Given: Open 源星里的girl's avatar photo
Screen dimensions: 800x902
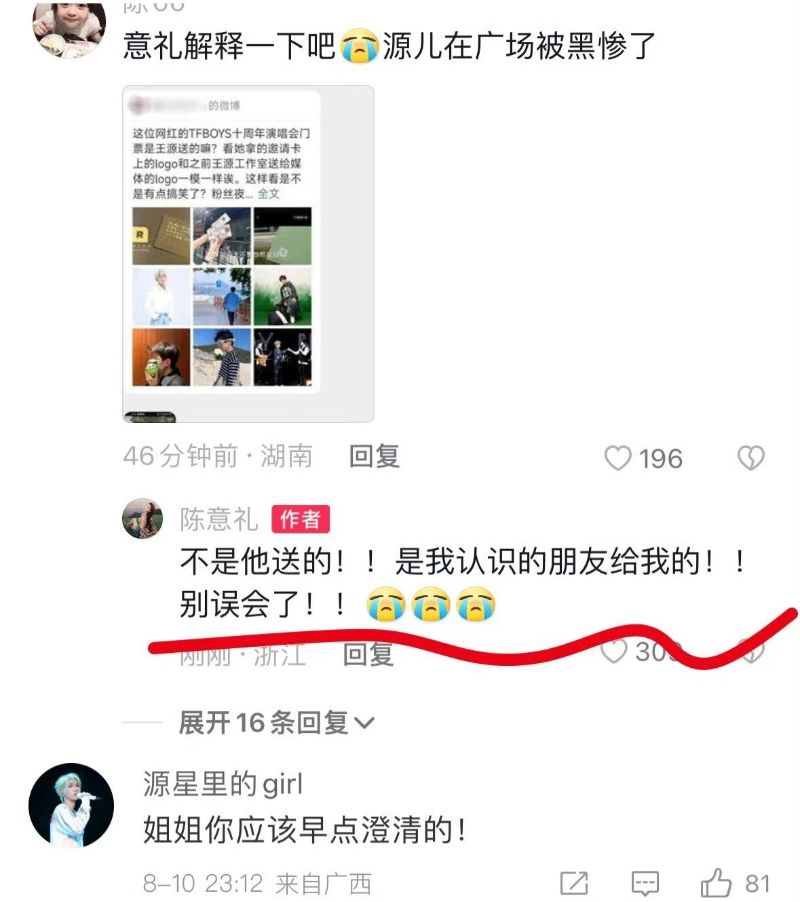Looking at the screenshot, I should (x=71, y=805).
